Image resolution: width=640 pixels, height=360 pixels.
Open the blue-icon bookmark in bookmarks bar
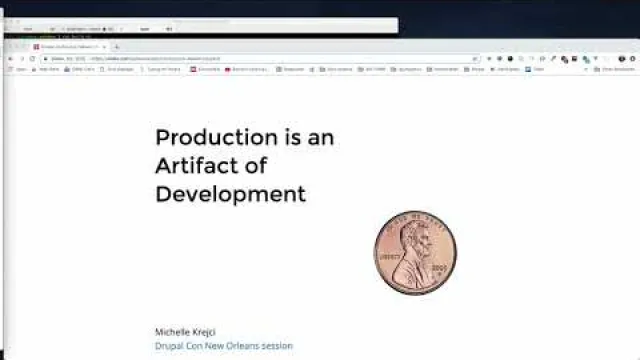click(534, 69)
